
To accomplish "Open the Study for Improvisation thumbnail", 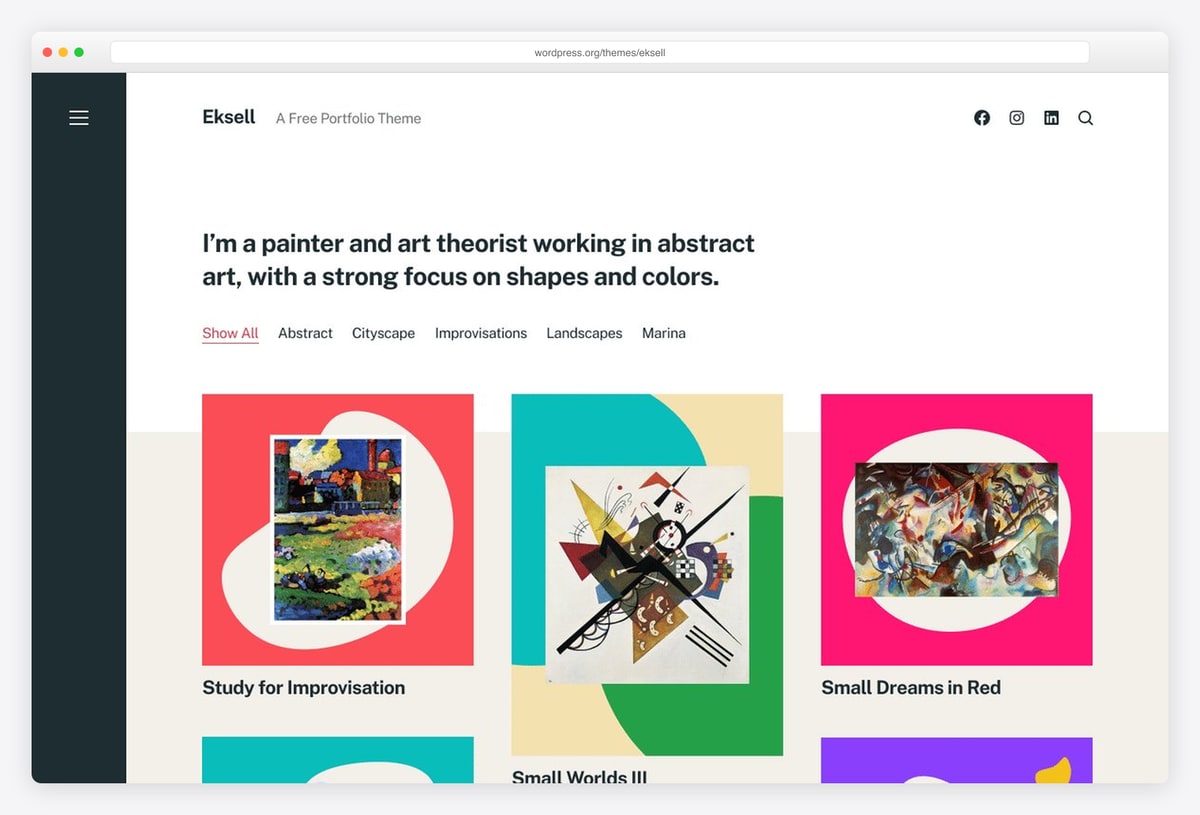I will tap(338, 530).
